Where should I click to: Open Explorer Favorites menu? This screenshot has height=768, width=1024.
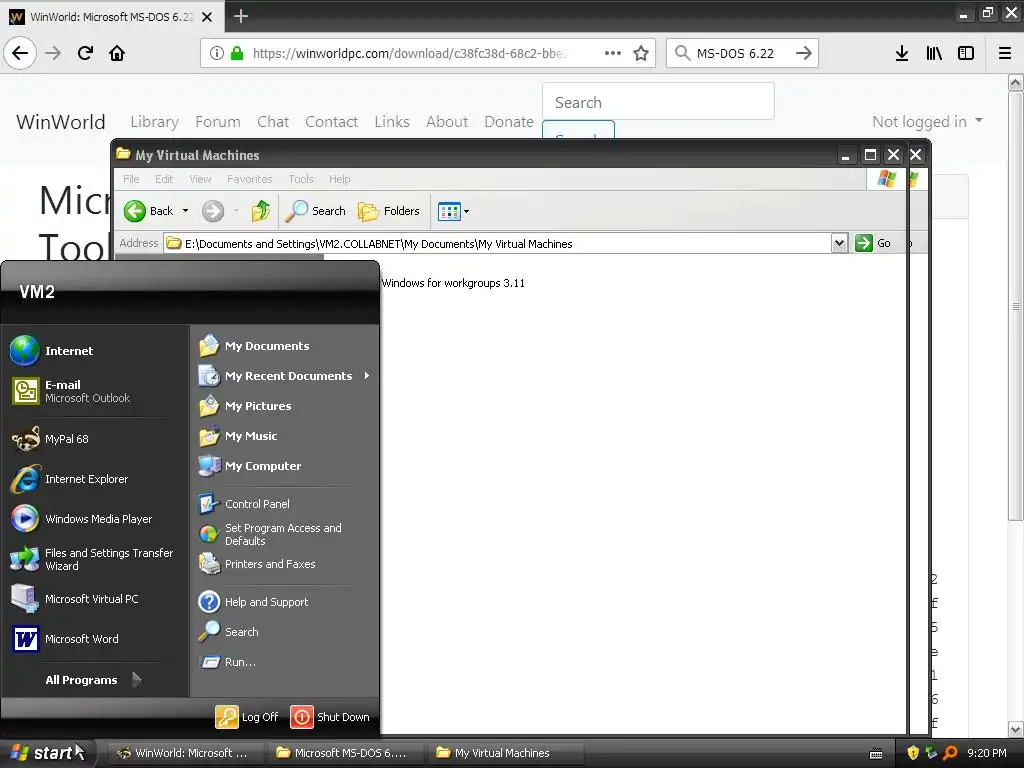pyautogui.click(x=249, y=179)
